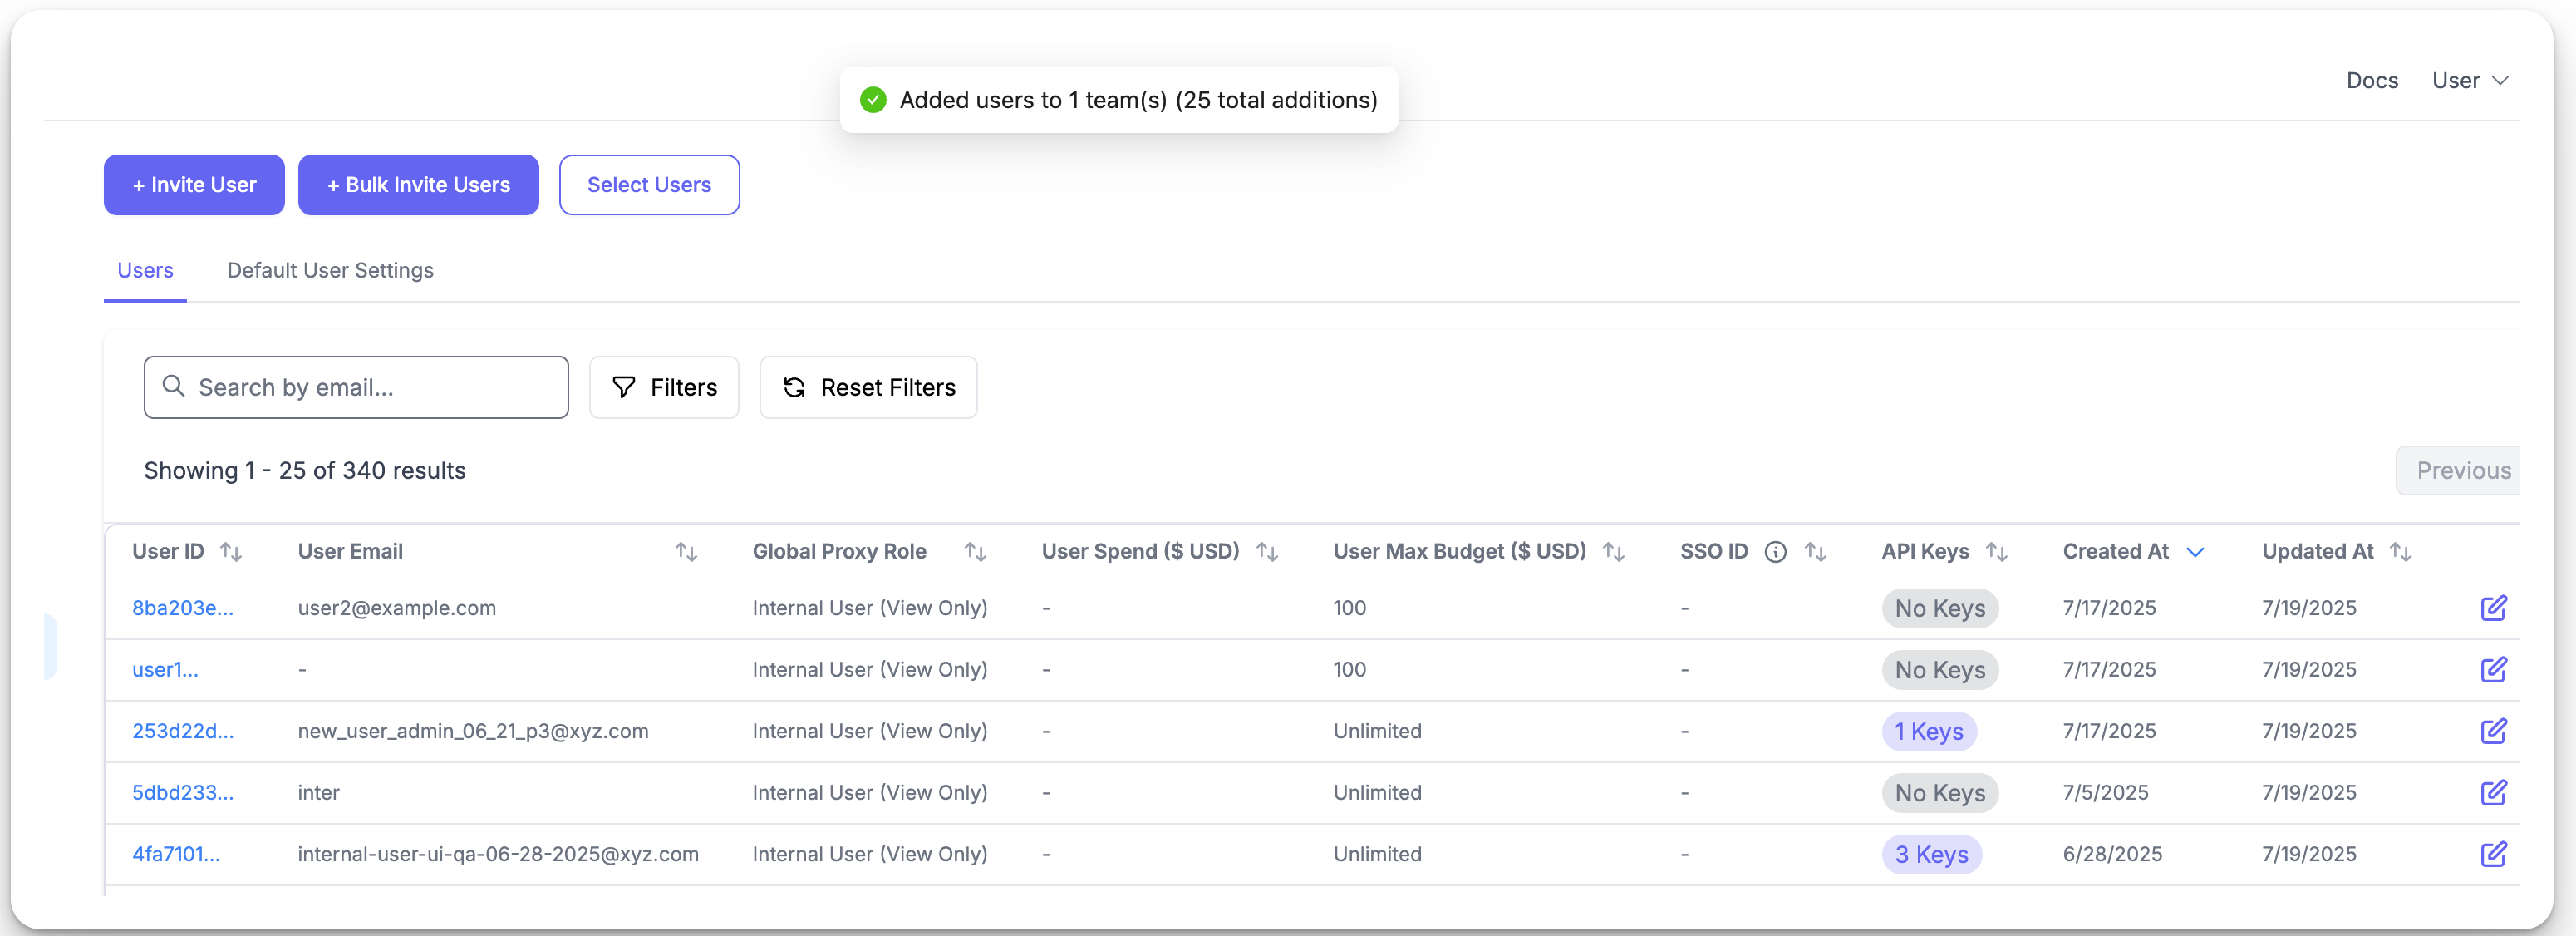Click the Bulk Invite Users button
Image resolution: width=2576 pixels, height=936 pixels.
[x=418, y=185]
